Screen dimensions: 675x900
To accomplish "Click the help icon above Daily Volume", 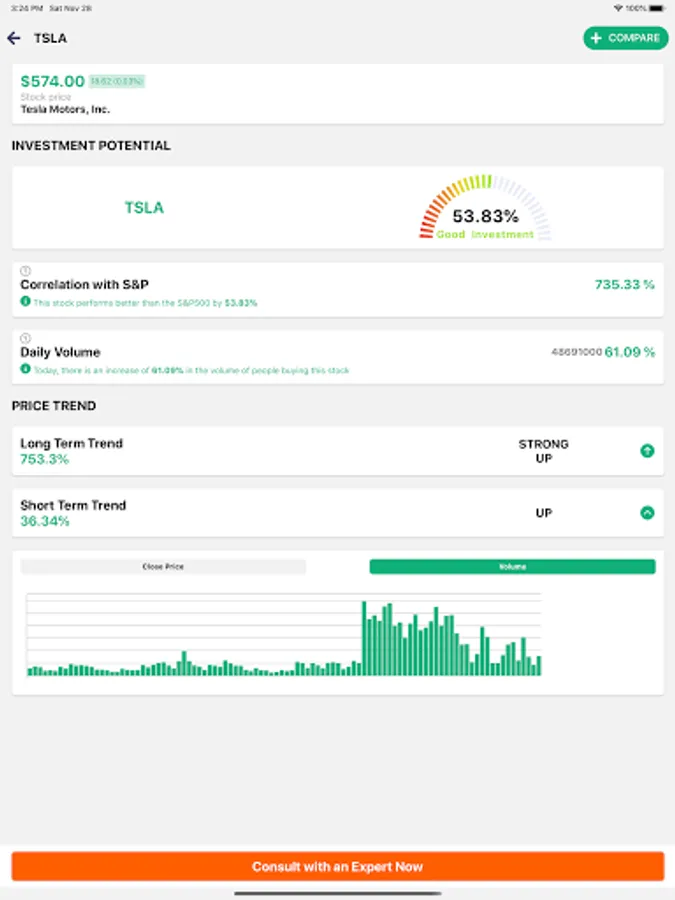I will tap(25, 338).
